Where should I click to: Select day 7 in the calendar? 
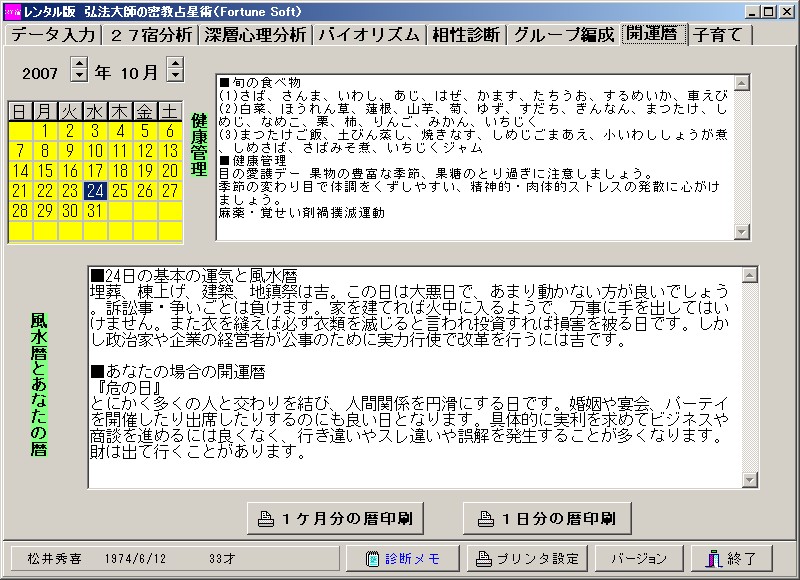tap(20, 151)
